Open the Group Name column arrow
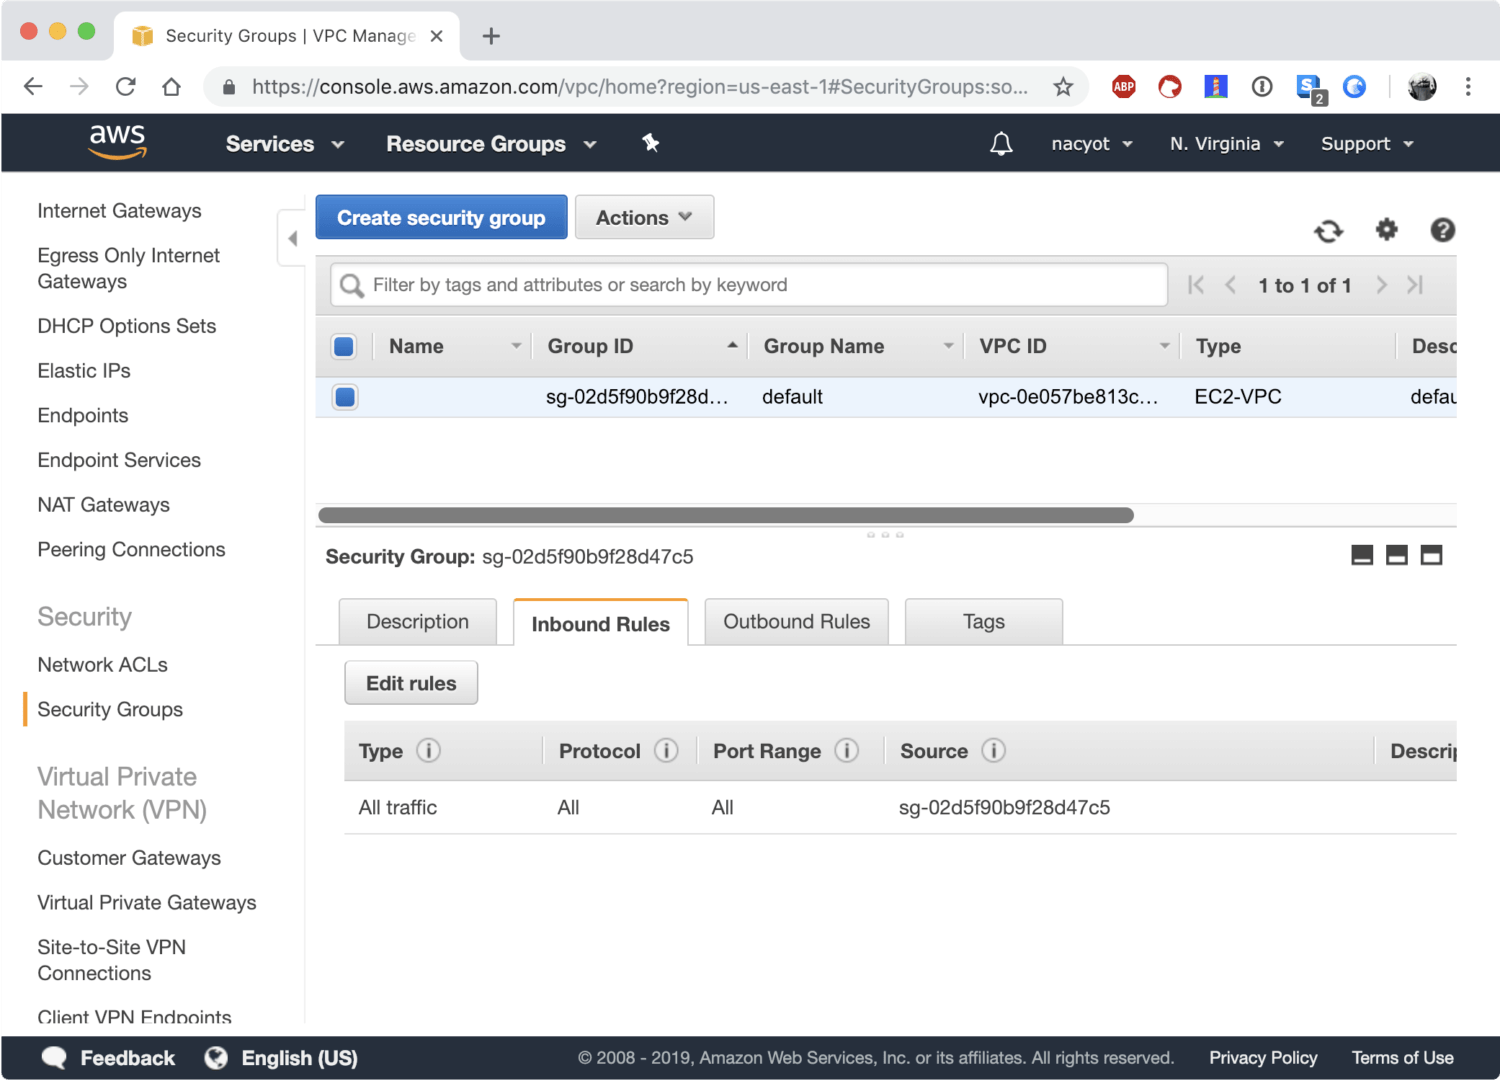This screenshot has height=1081, width=1500. tap(948, 346)
